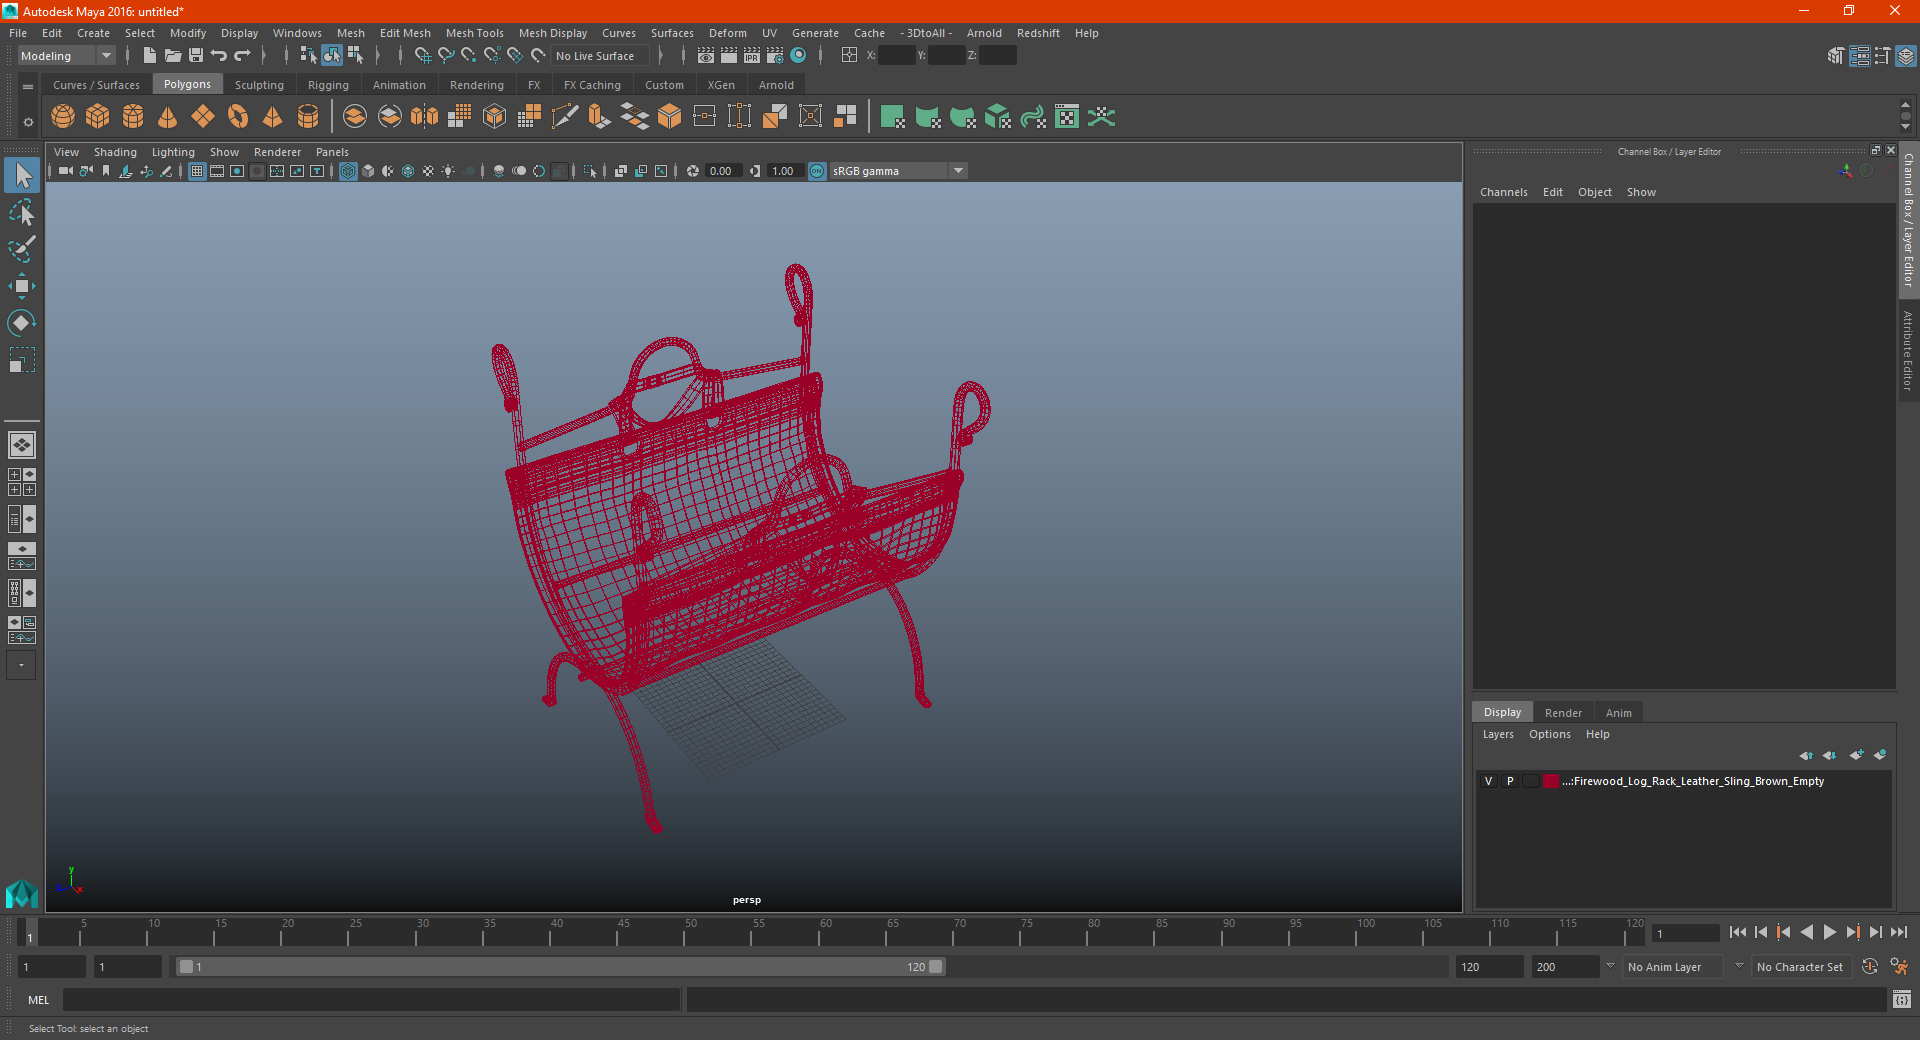Toggle viewport grid display
This screenshot has height=1040, width=1920.
[197, 171]
